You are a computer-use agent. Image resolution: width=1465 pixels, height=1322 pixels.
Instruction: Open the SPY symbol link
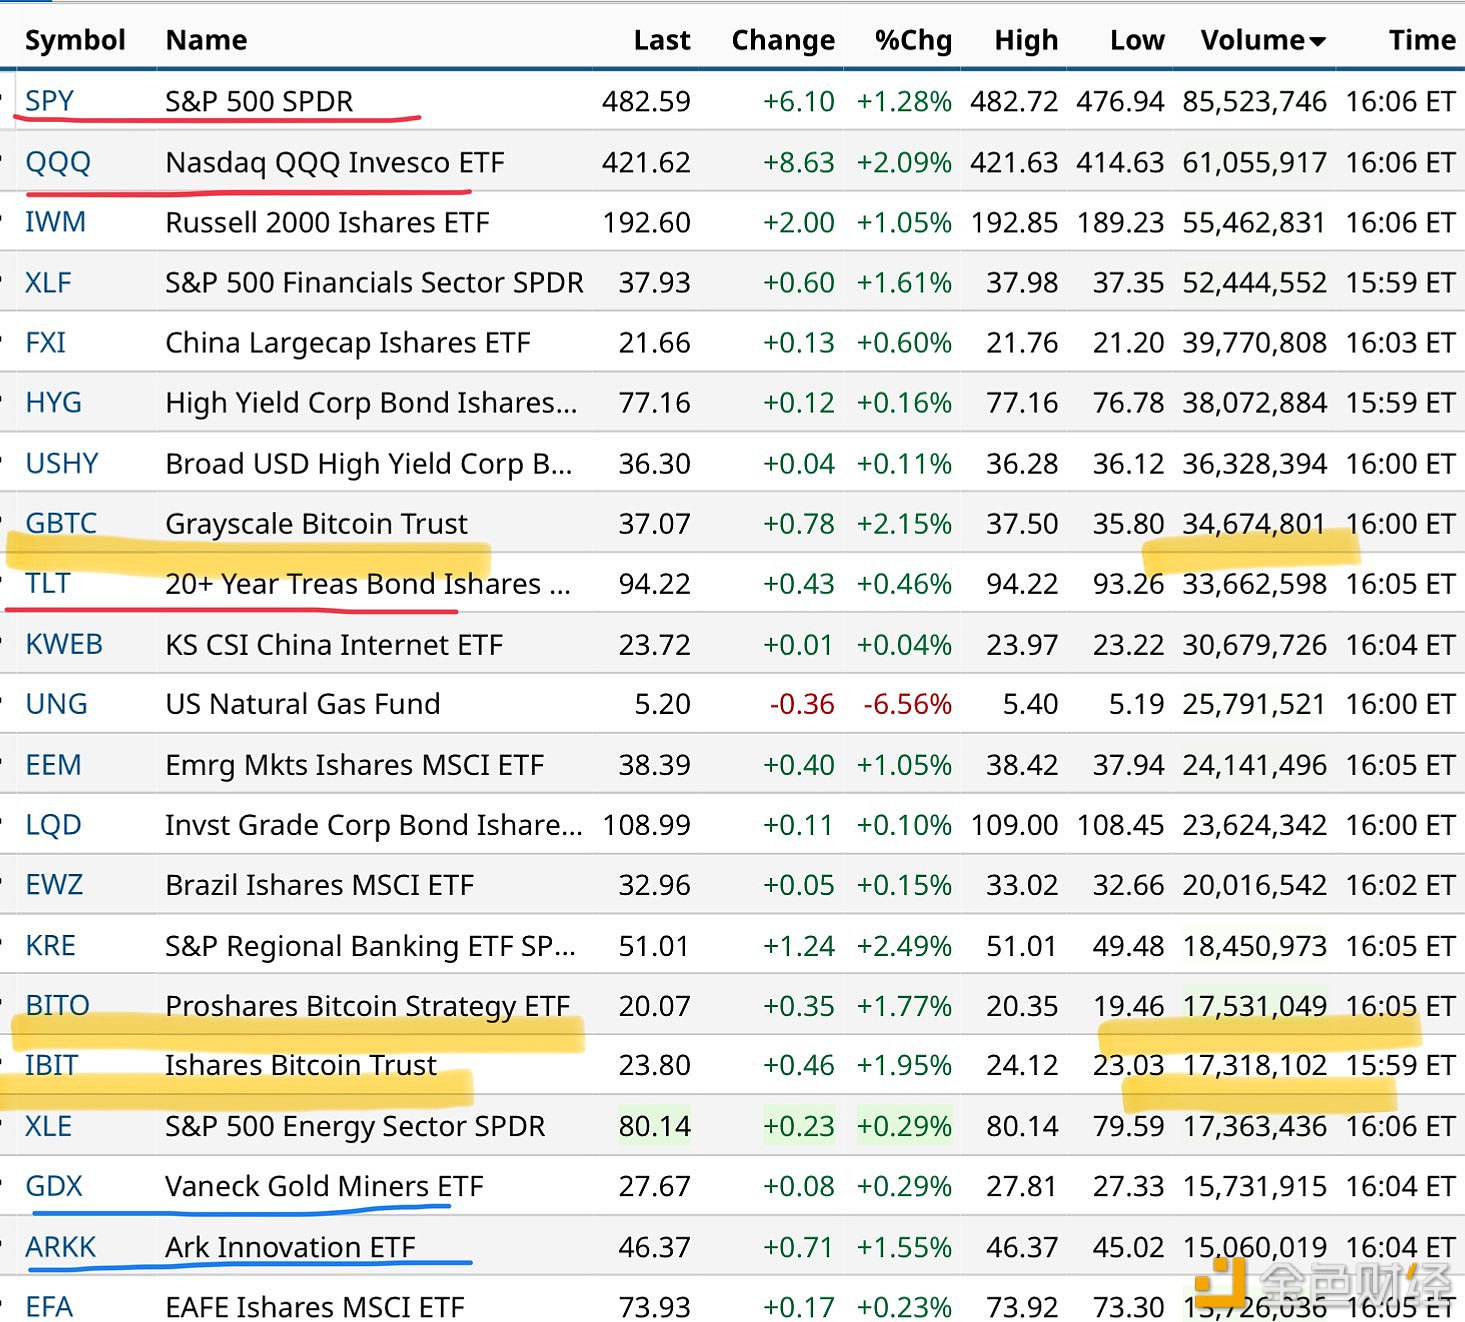pyautogui.click(x=49, y=101)
